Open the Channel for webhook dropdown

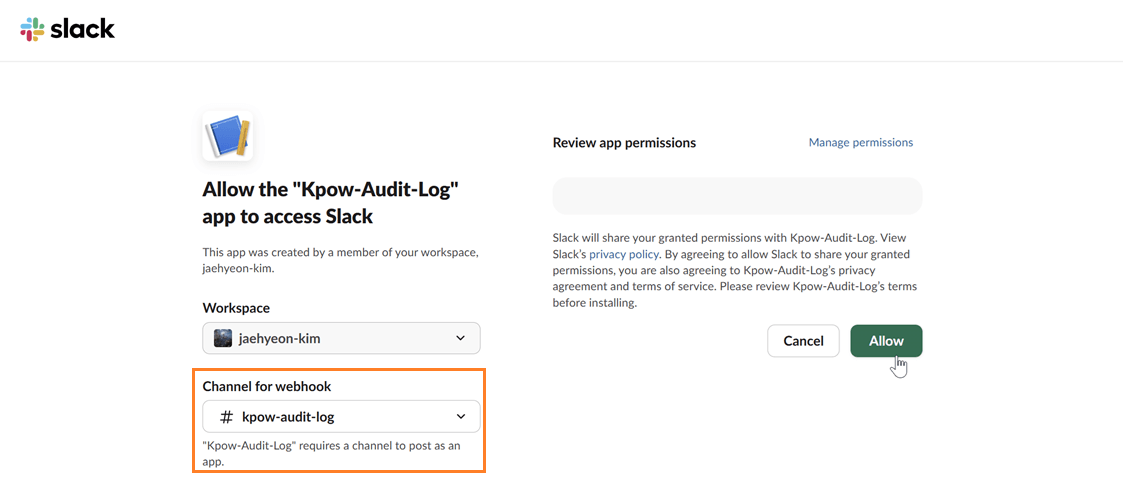tap(342, 416)
